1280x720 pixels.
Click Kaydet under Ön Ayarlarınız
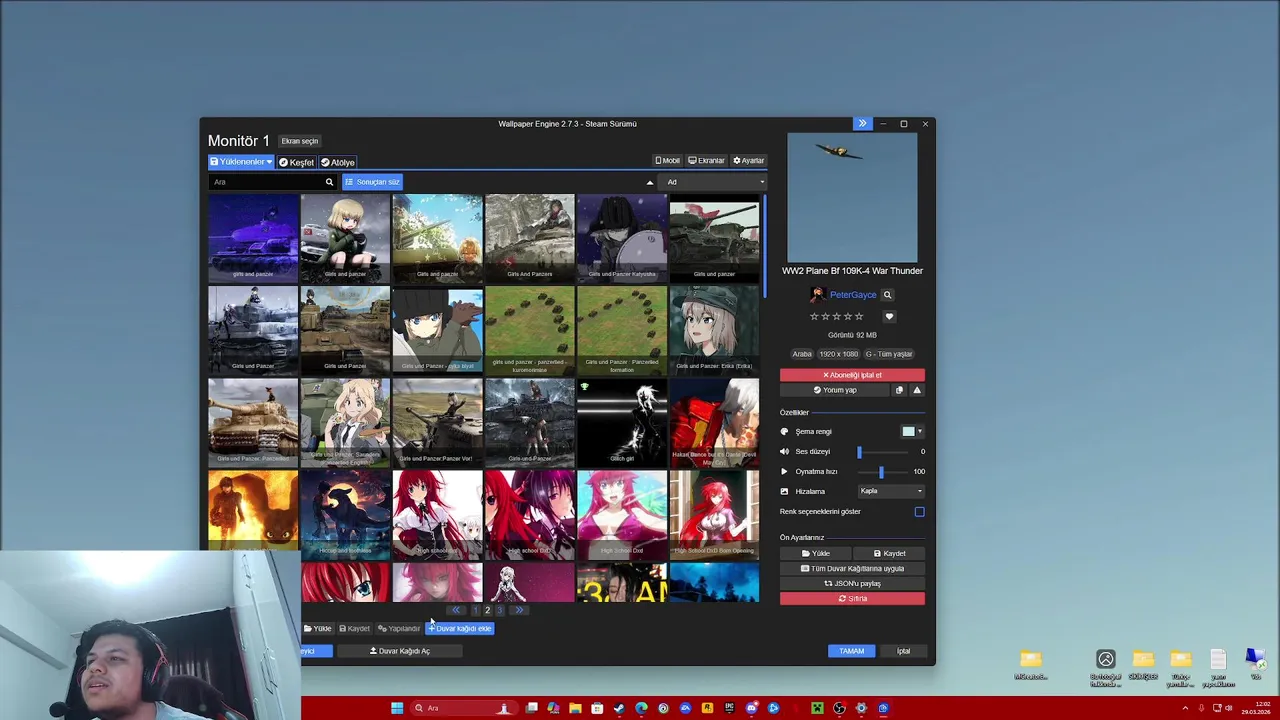889,553
